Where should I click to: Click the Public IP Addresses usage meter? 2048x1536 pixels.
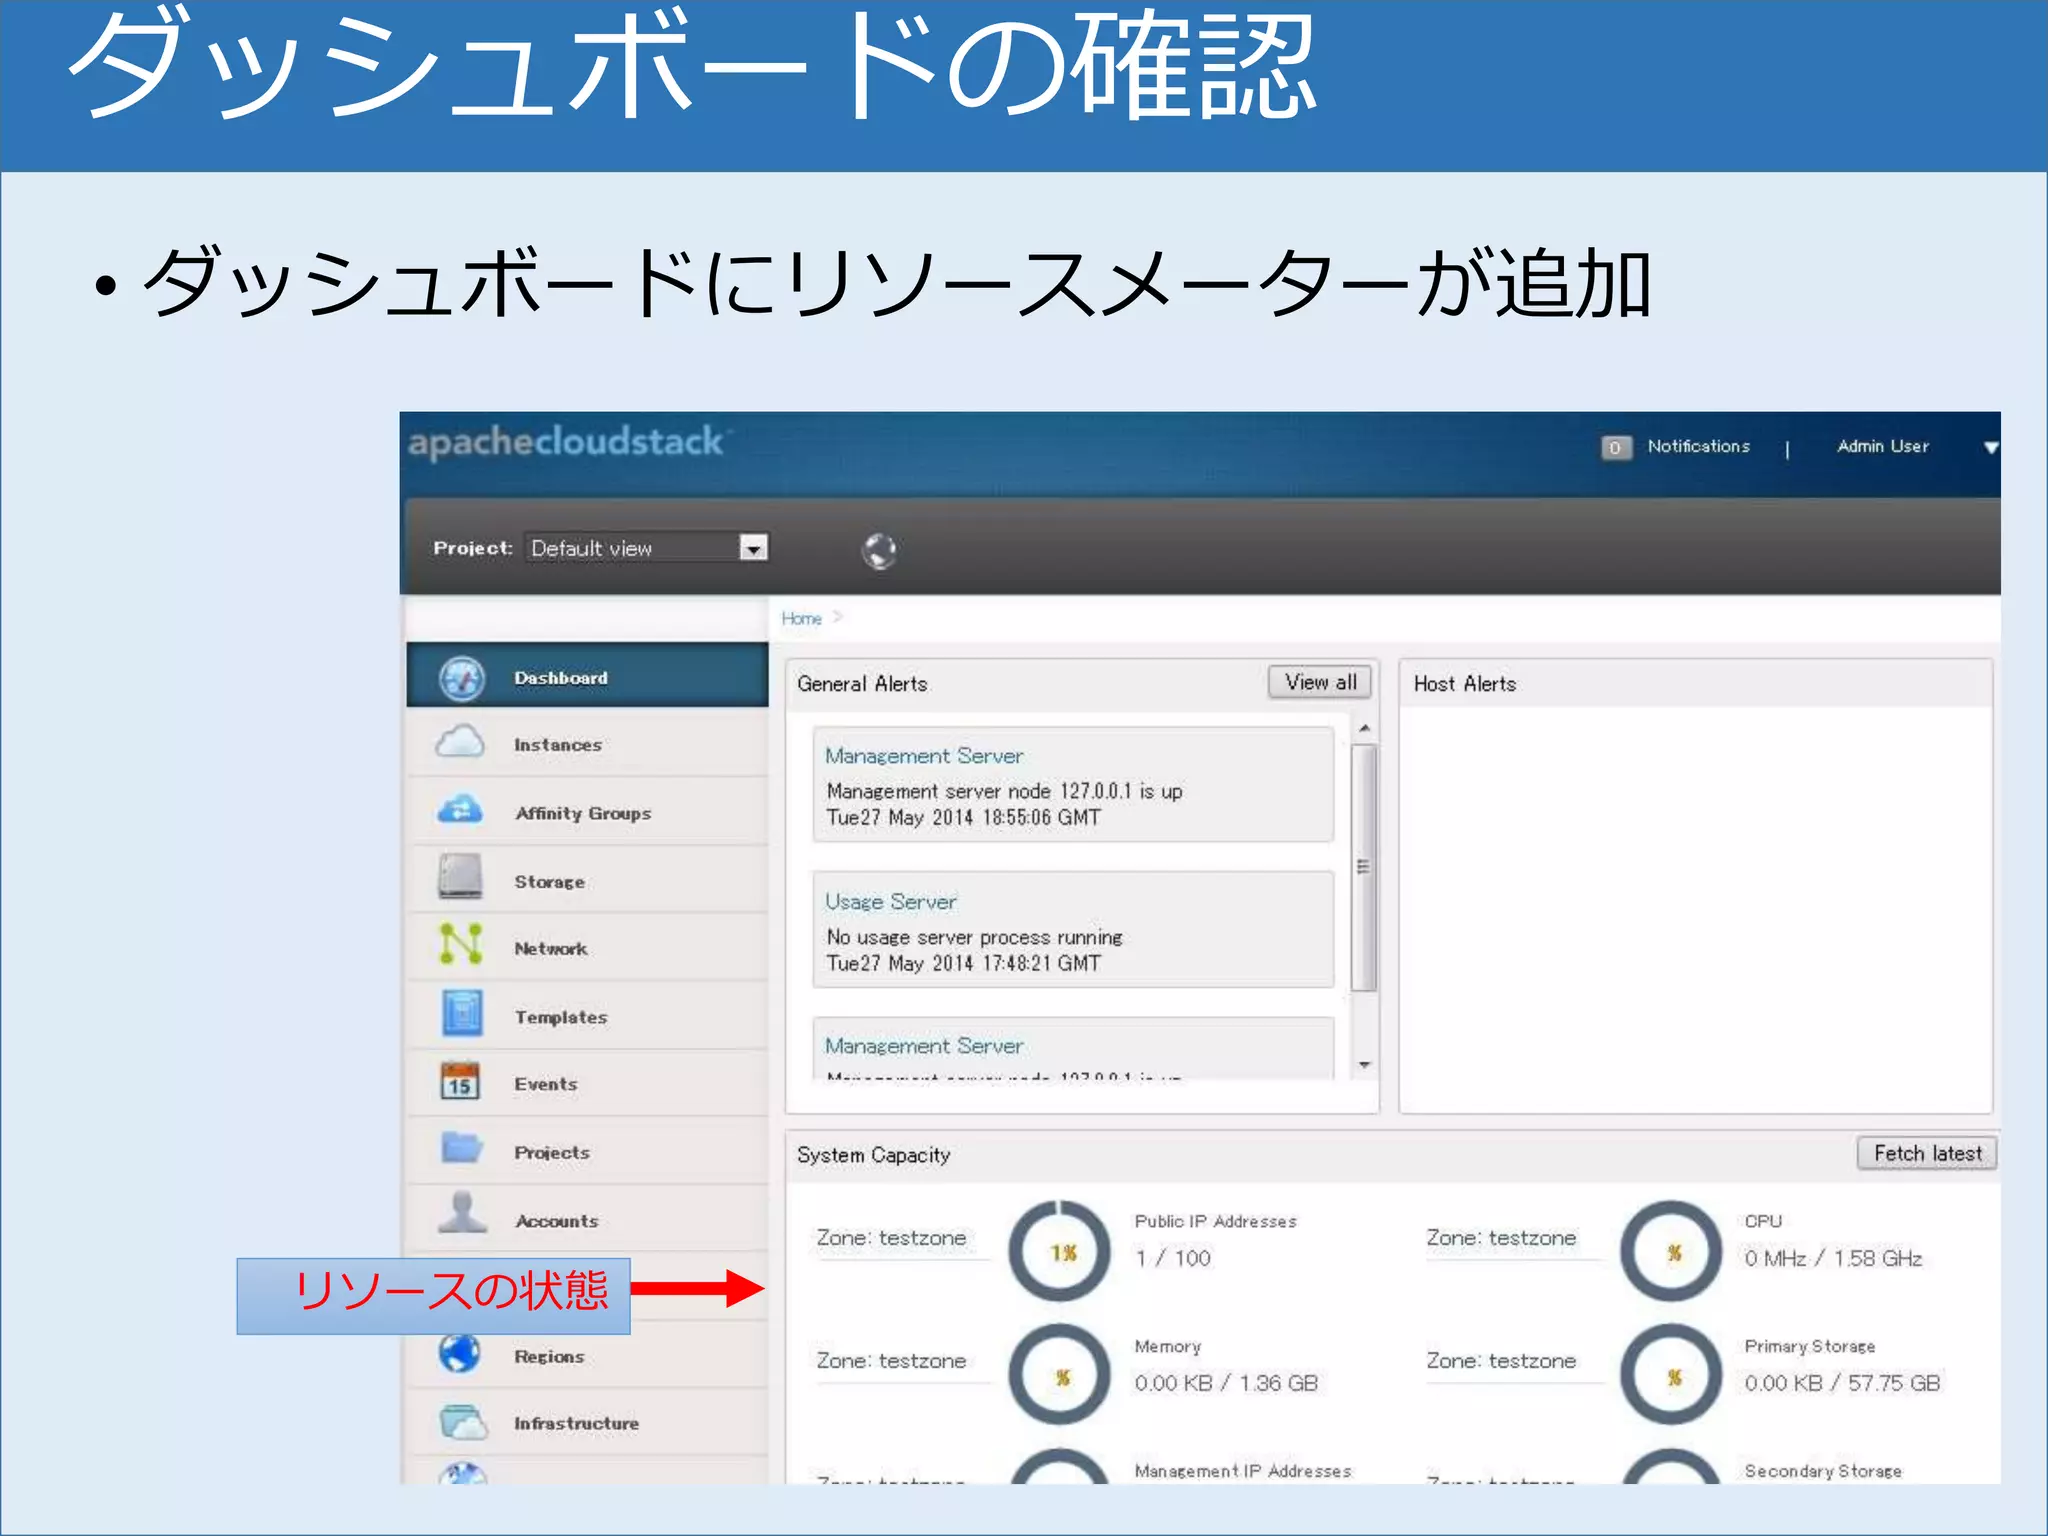click(1060, 1251)
